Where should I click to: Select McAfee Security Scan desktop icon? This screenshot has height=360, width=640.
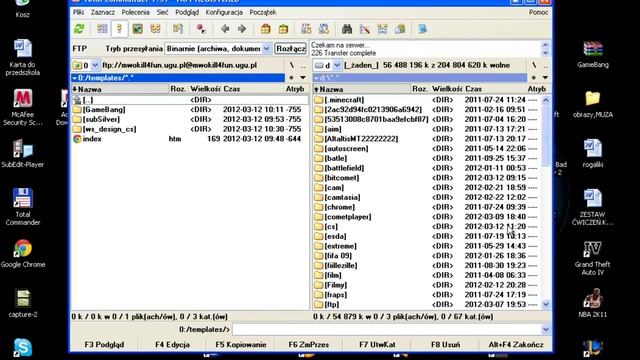coord(23,108)
